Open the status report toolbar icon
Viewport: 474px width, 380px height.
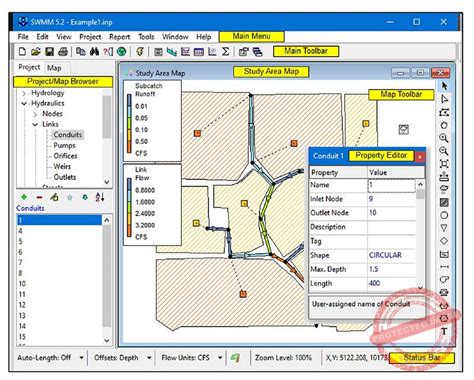(159, 52)
